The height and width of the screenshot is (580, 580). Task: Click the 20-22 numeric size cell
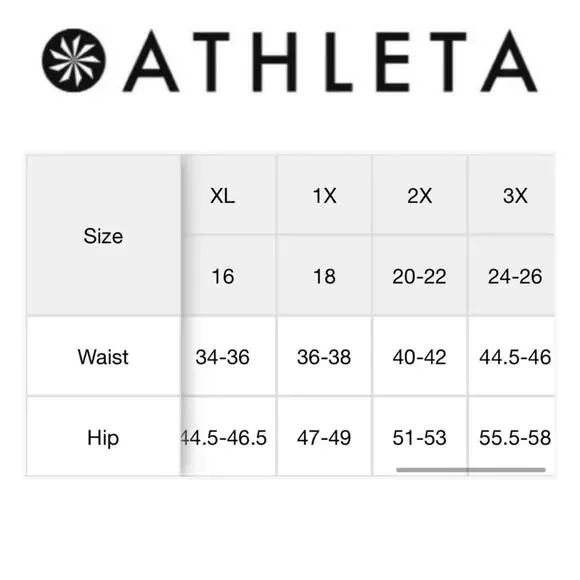420,276
